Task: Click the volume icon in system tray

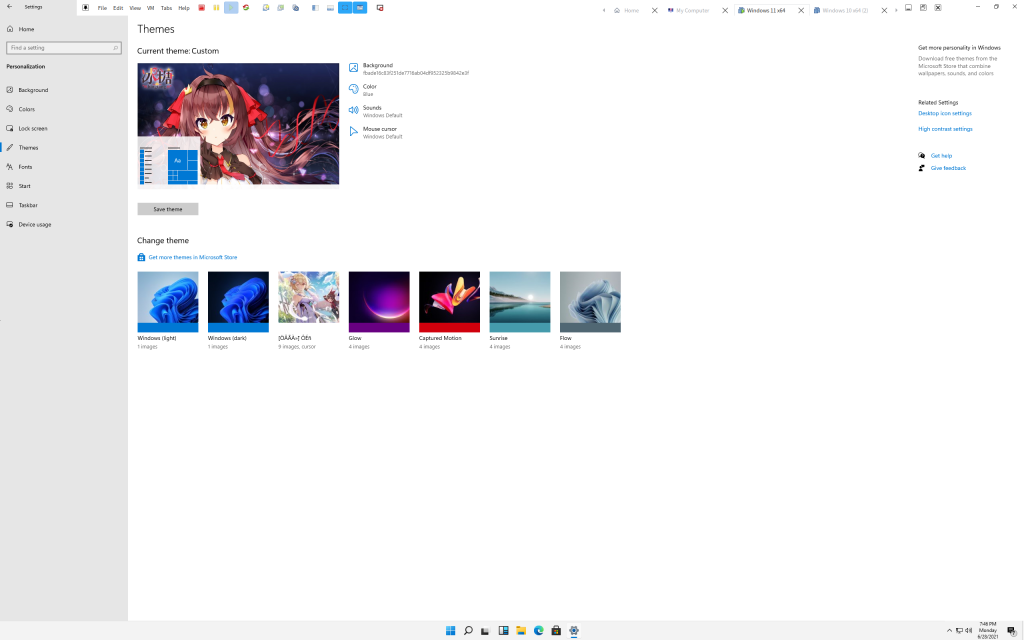Action: pos(968,631)
